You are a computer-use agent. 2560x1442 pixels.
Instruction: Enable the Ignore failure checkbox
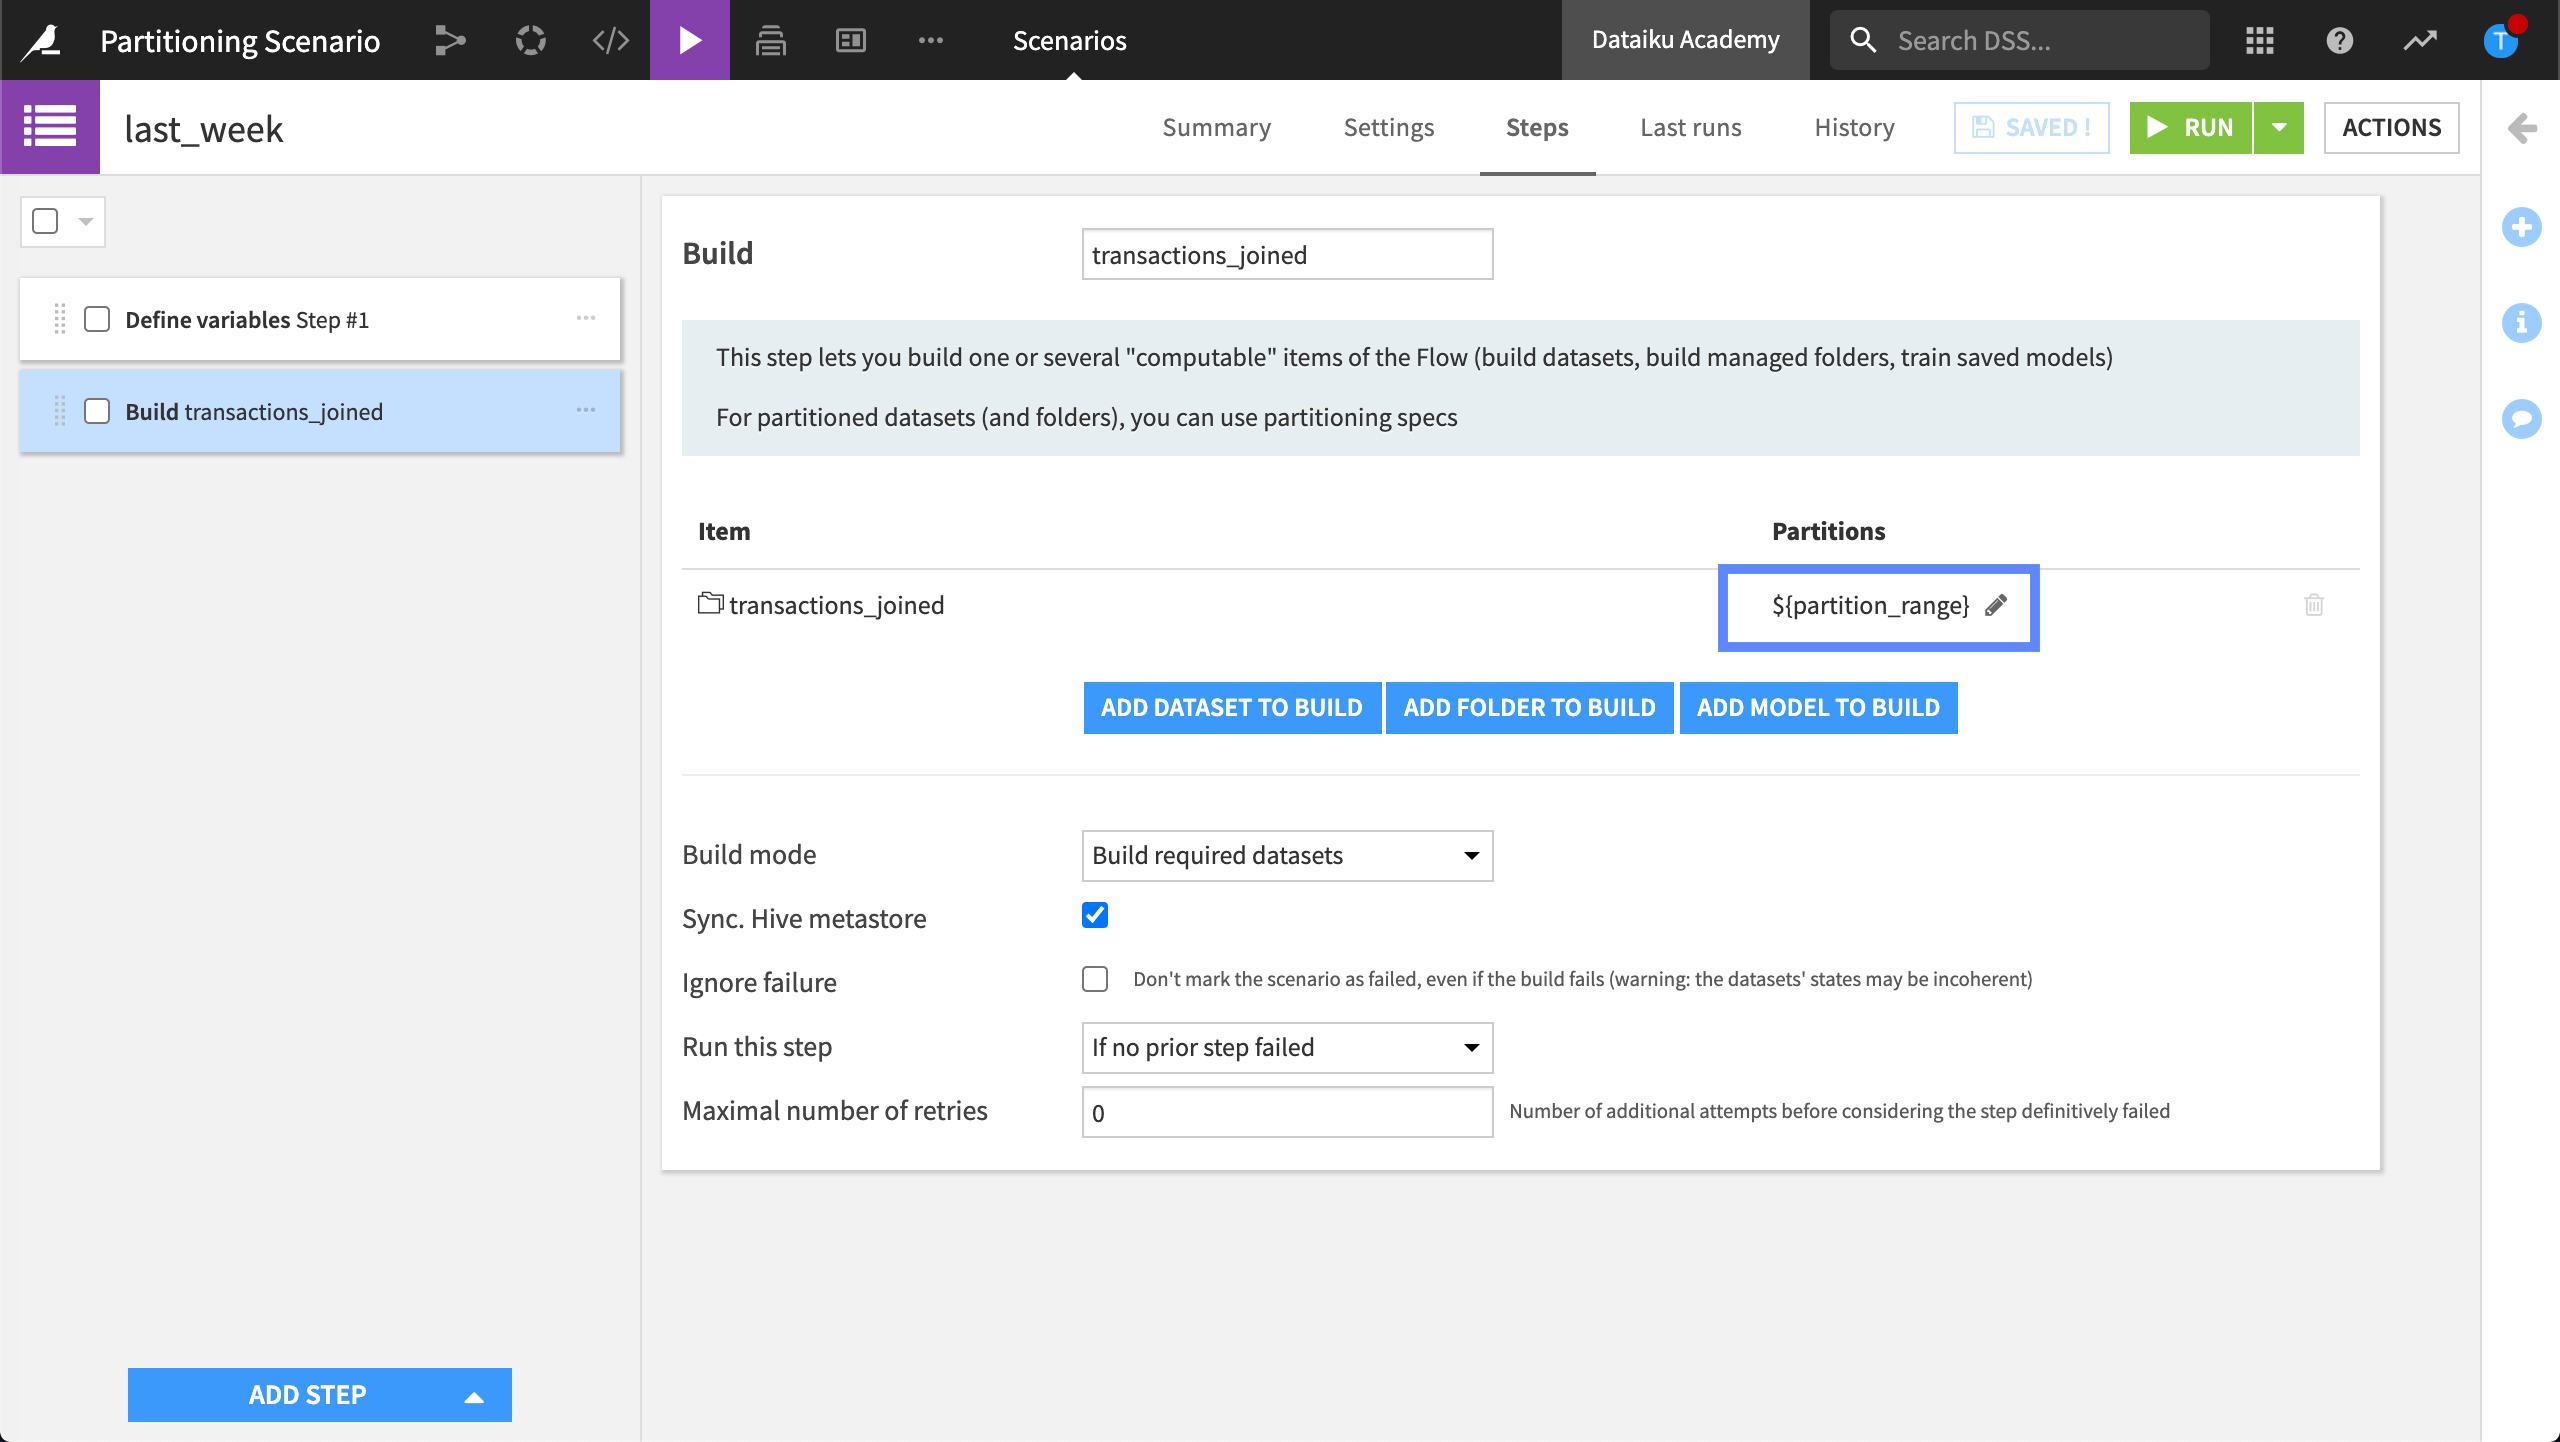[1095, 979]
